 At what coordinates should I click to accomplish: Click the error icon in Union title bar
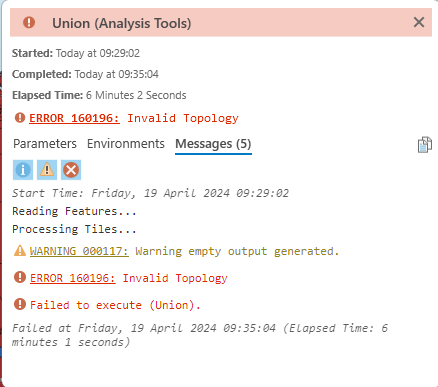tap(29, 23)
